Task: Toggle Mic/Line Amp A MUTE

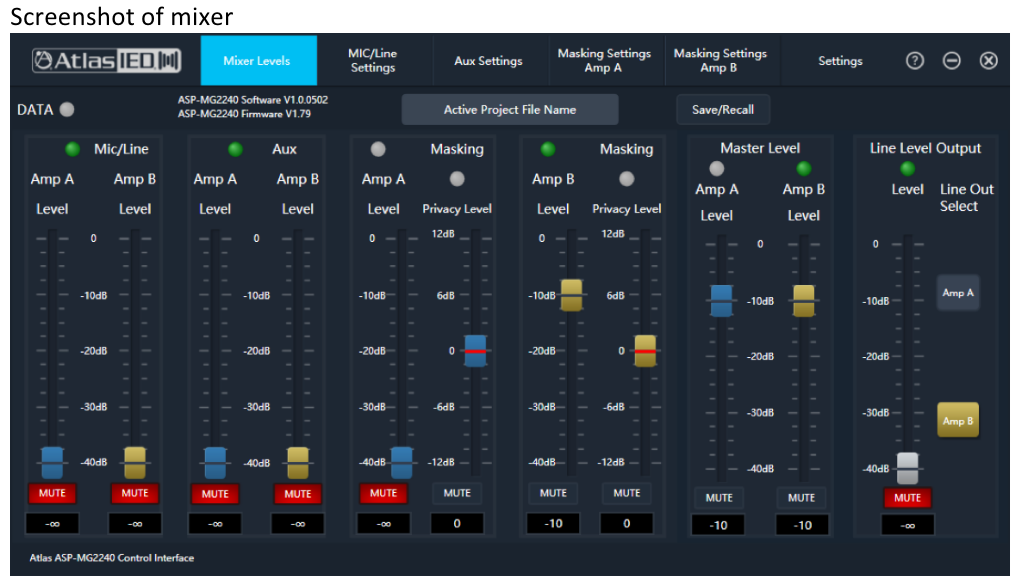Action: pos(52,493)
